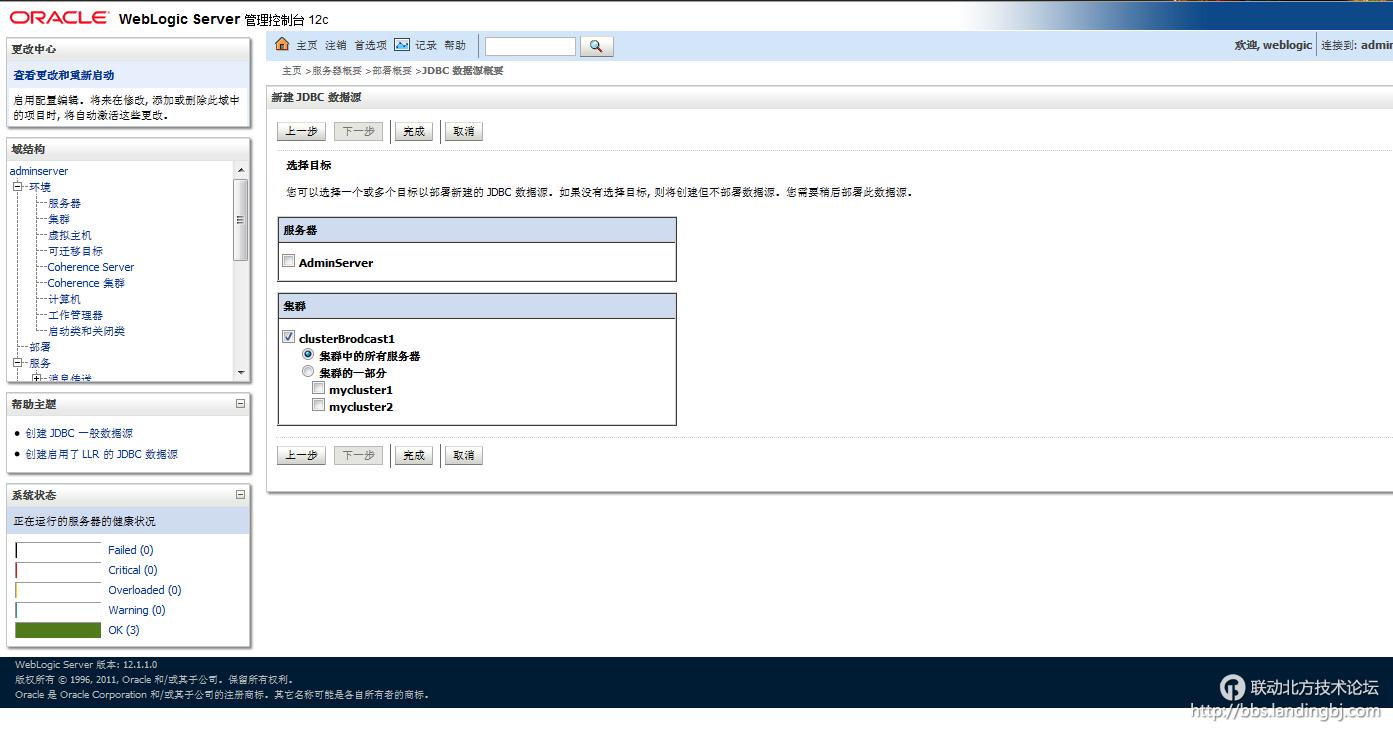Click the magnifier search button
Screen dimensions: 1393x732
596,46
